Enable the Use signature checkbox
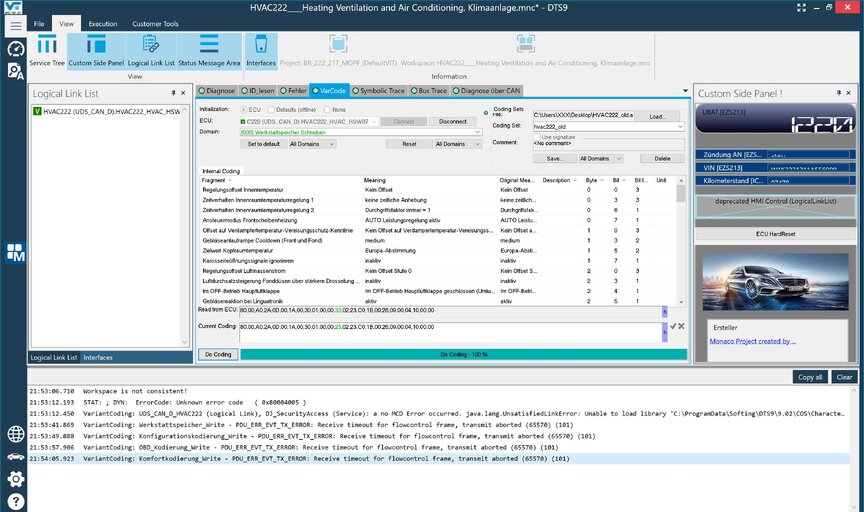This screenshot has height=512, width=864. click(x=536, y=137)
